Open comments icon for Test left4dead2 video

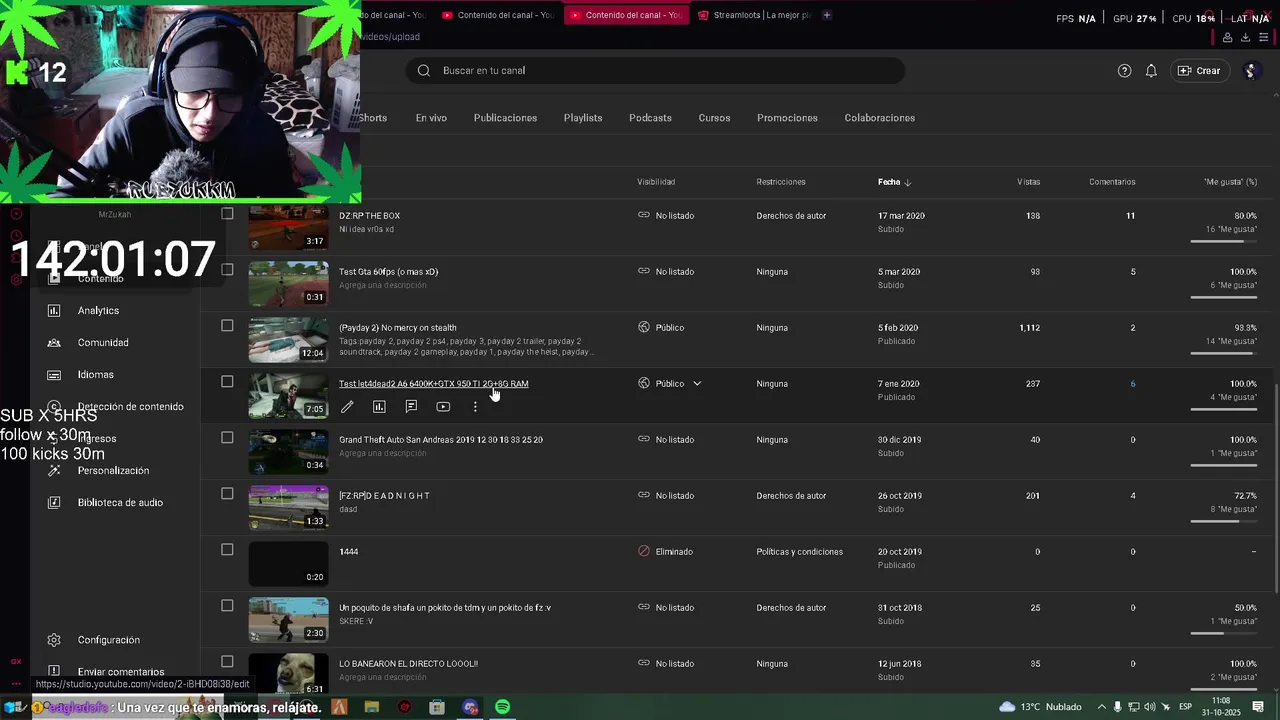[411, 407]
